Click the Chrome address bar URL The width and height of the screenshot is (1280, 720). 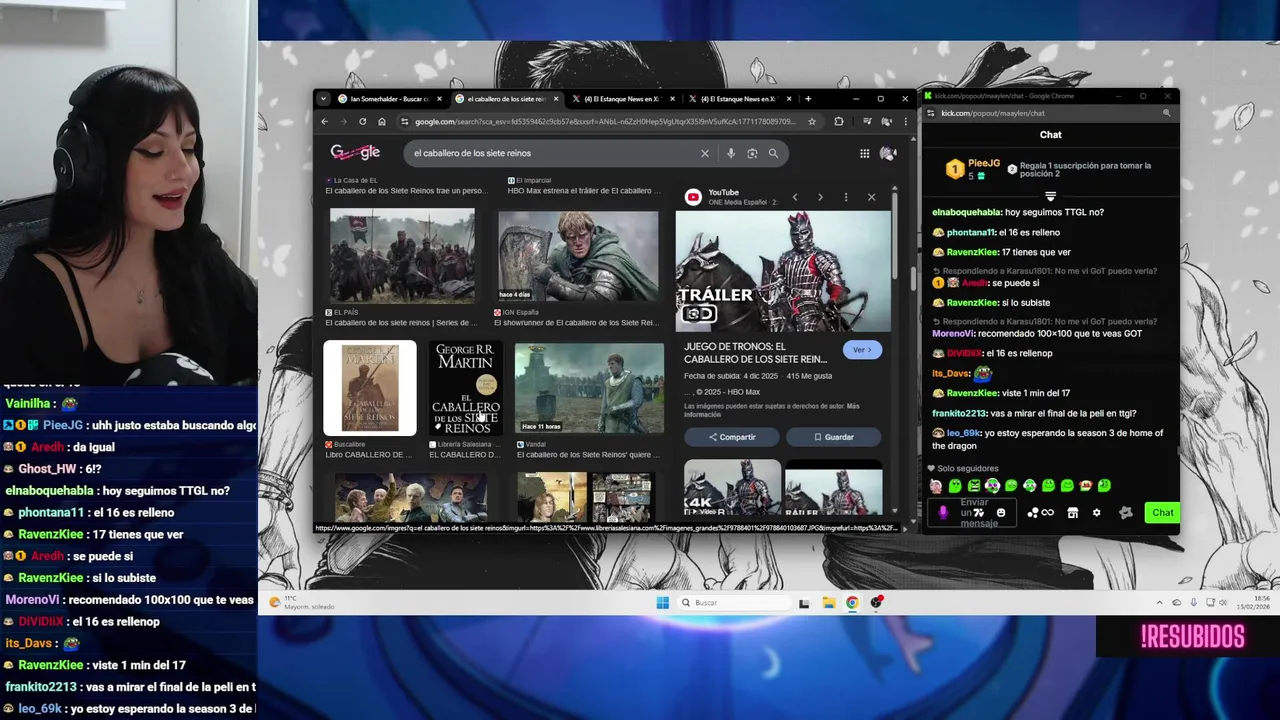tap(605, 121)
